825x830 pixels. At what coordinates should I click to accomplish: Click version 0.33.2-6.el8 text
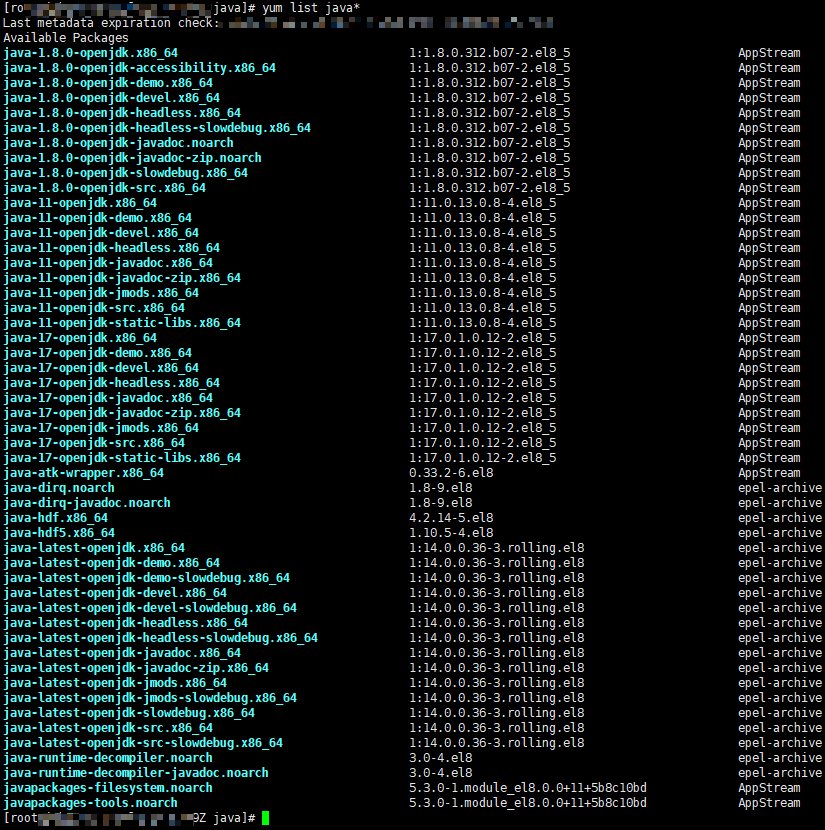click(x=451, y=473)
